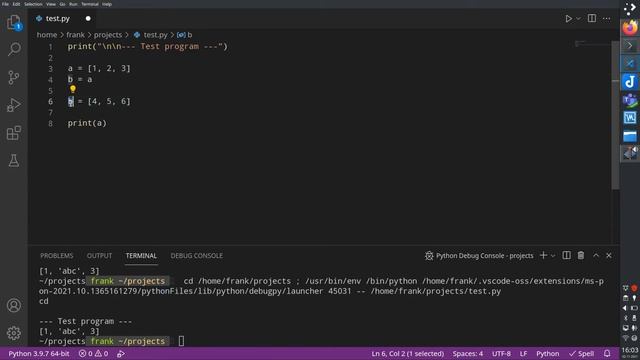Screen dimensions: 640x360
Task: Add a new terminal with plus icon
Action: 543,256
